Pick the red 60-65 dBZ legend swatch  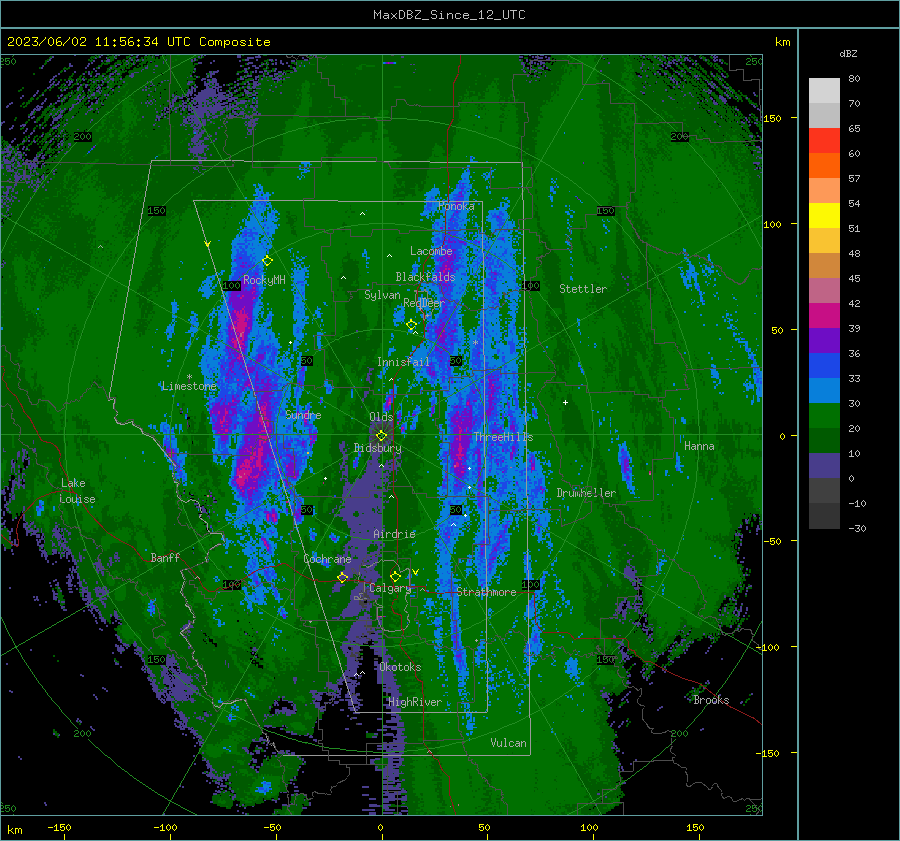[824, 141]
